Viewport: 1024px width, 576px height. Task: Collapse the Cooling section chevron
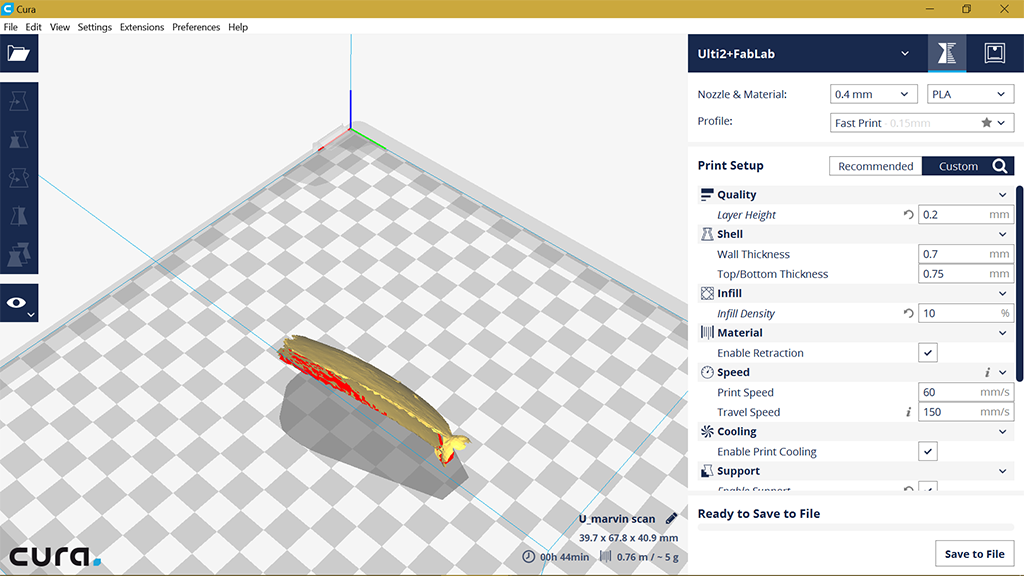[1002, 432]
